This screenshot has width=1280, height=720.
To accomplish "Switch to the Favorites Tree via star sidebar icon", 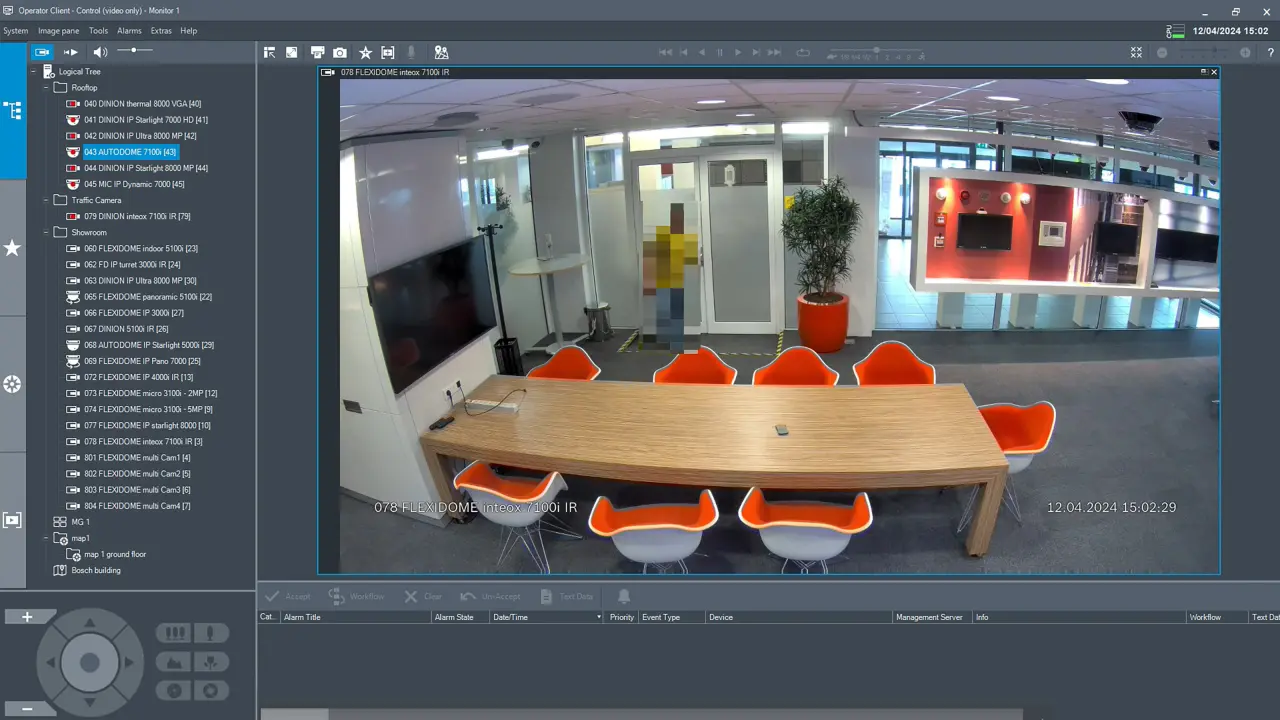I will pyautogui.click(x=12, y=248).
